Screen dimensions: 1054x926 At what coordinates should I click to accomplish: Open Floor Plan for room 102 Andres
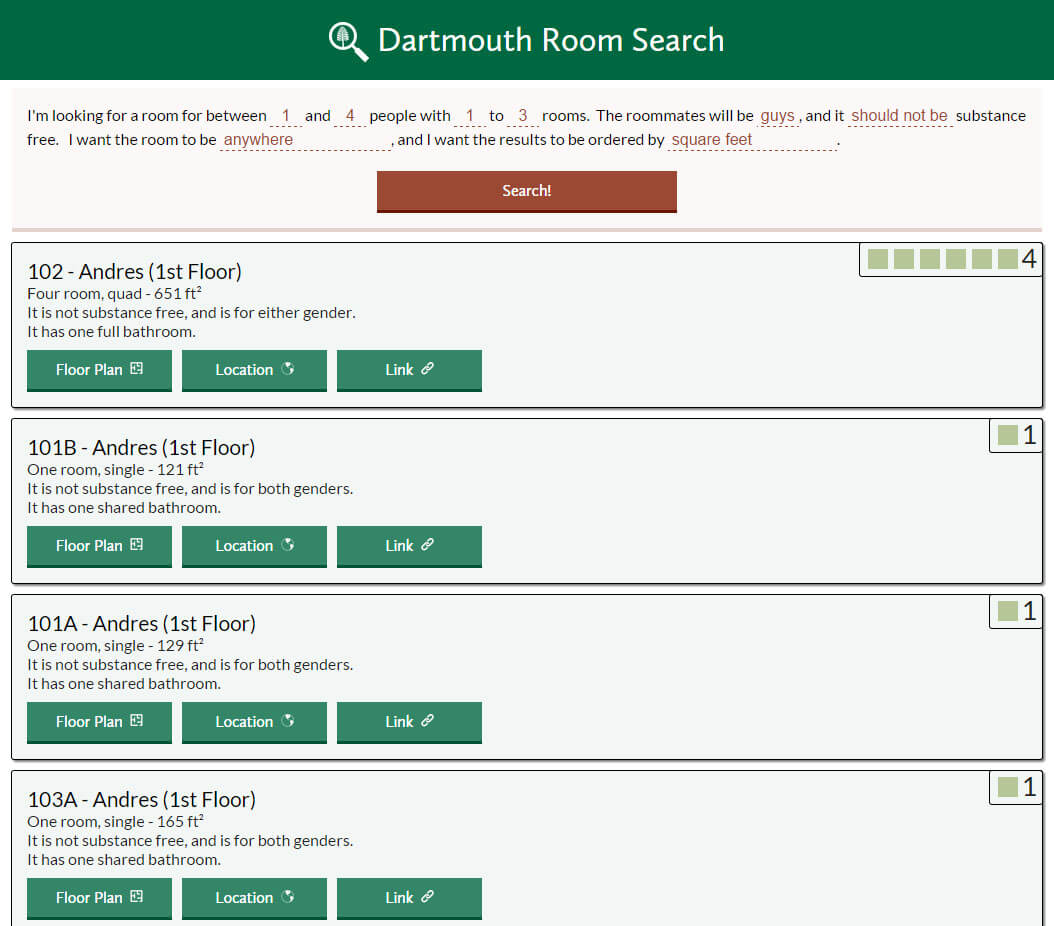(99, 370)
